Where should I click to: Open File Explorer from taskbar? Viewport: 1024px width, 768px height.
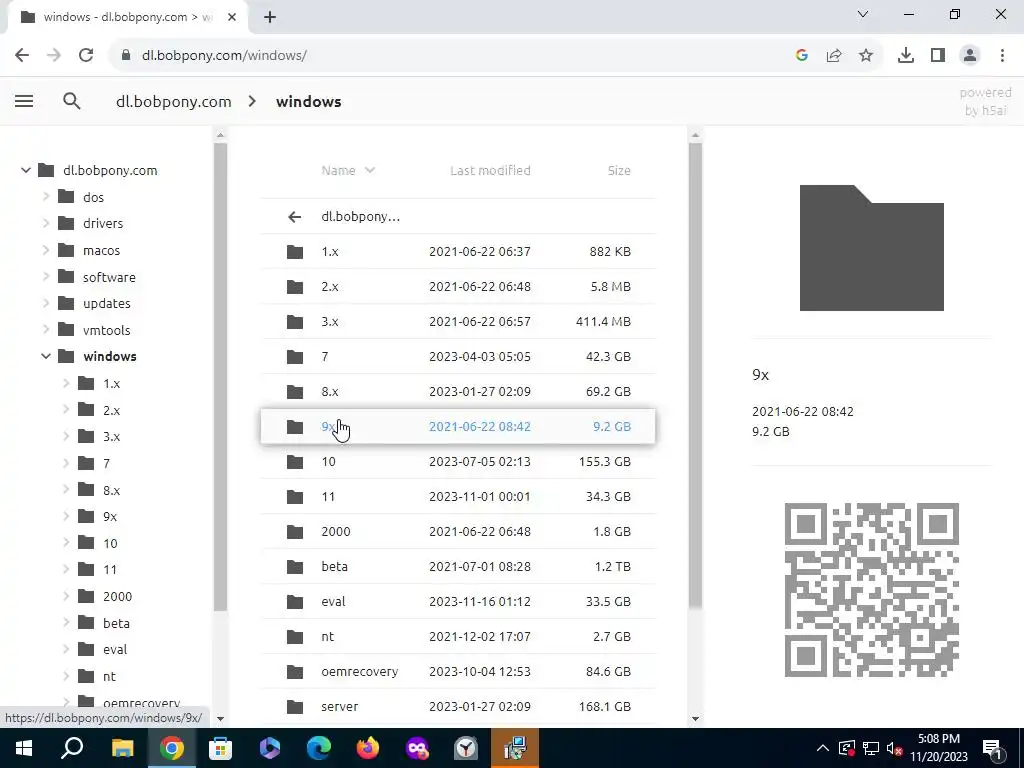tap(122, 748)
